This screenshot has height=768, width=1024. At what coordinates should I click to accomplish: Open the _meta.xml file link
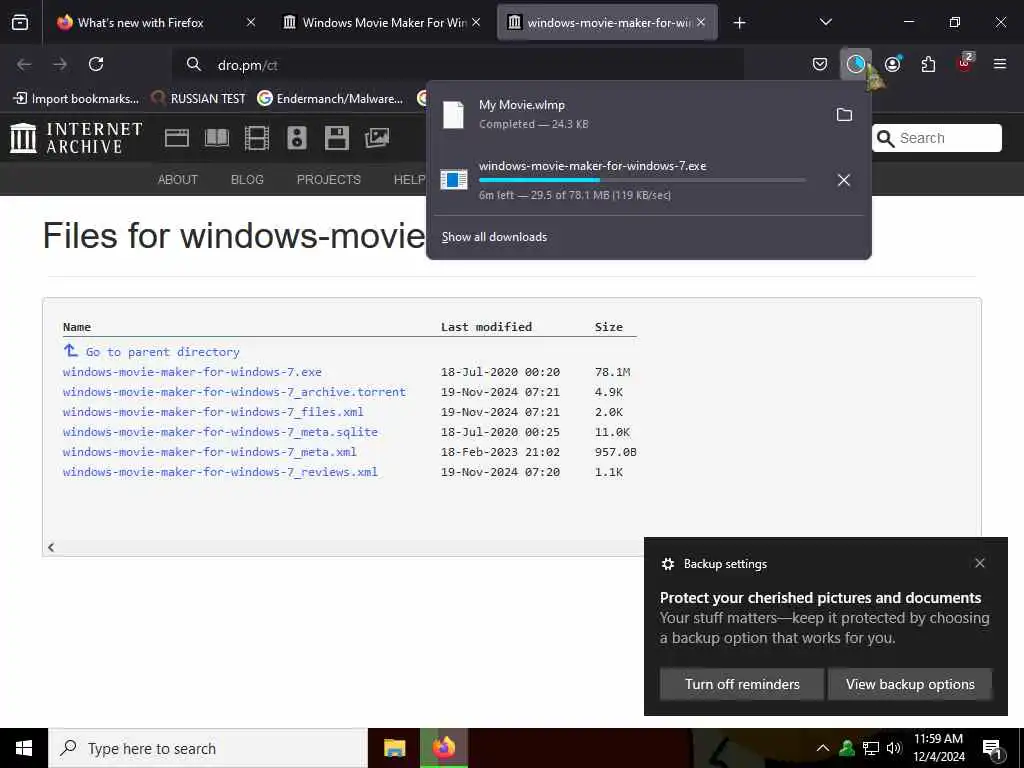coord(210,452)
